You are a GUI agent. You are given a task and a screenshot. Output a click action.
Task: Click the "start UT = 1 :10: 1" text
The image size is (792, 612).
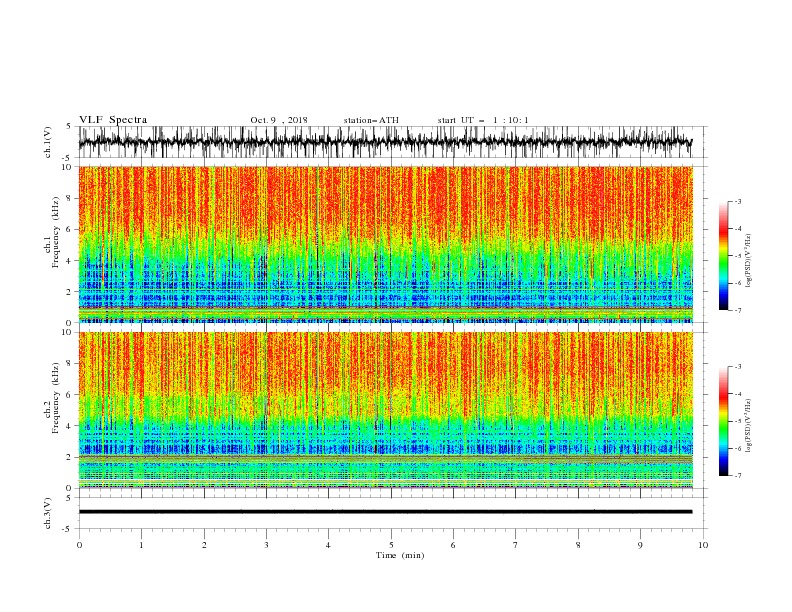483,120
